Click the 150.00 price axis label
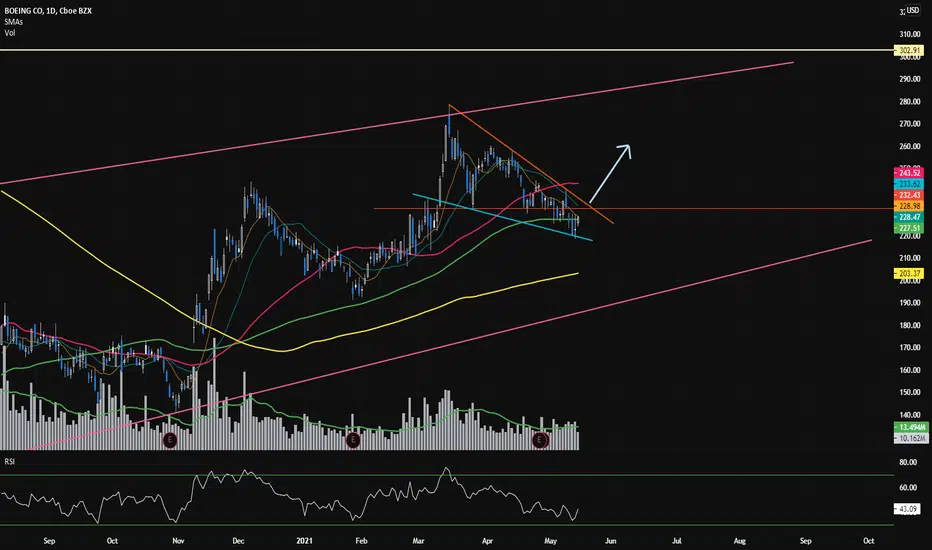The image size is (932, 550). (910, 392)
